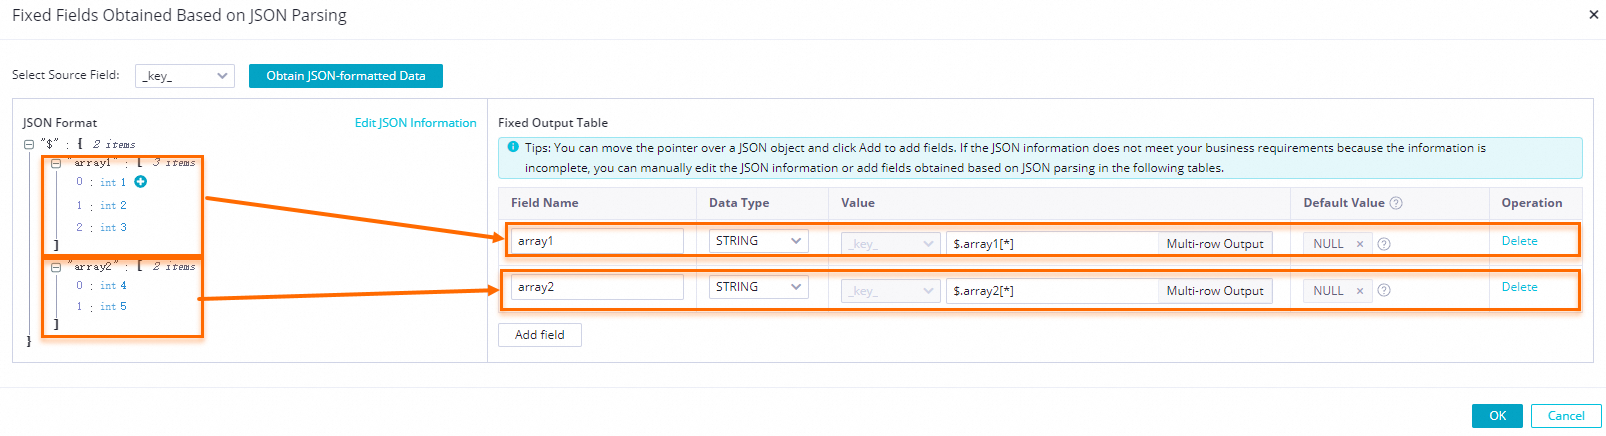Click the array2 Field Name input
This screenshot has height=436, width=1606.
[x=597, y=287]
